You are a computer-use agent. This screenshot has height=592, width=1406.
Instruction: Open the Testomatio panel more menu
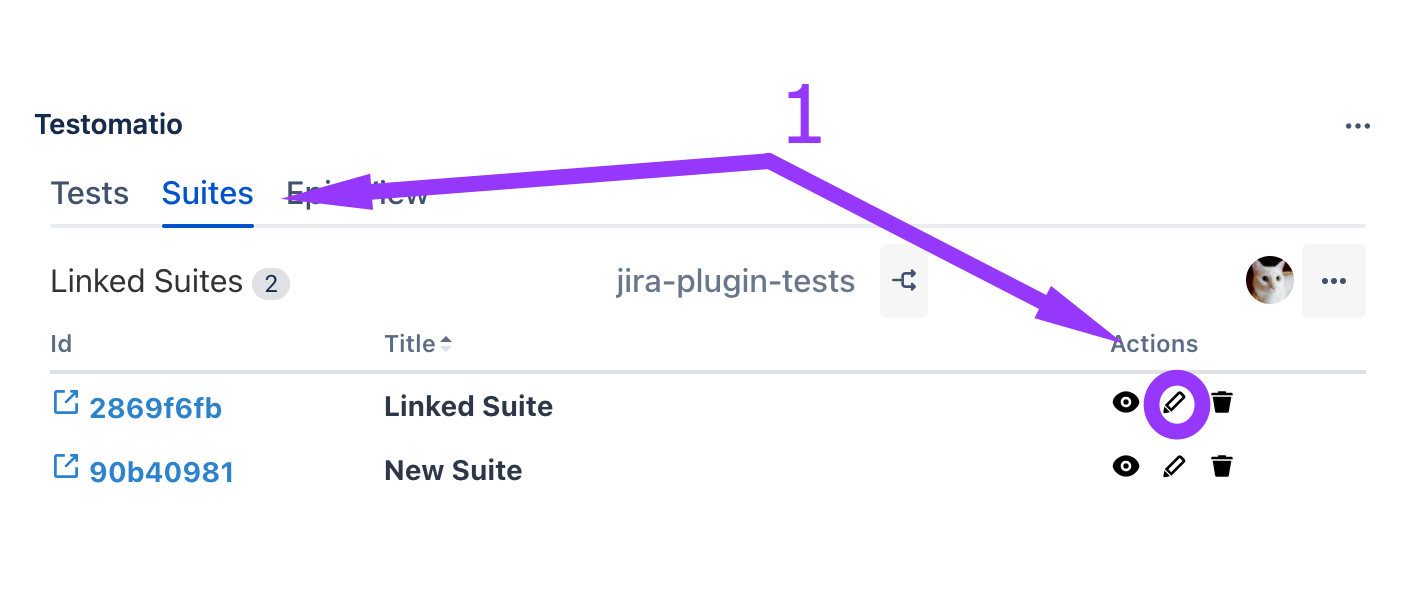(x=1357, y=126)
